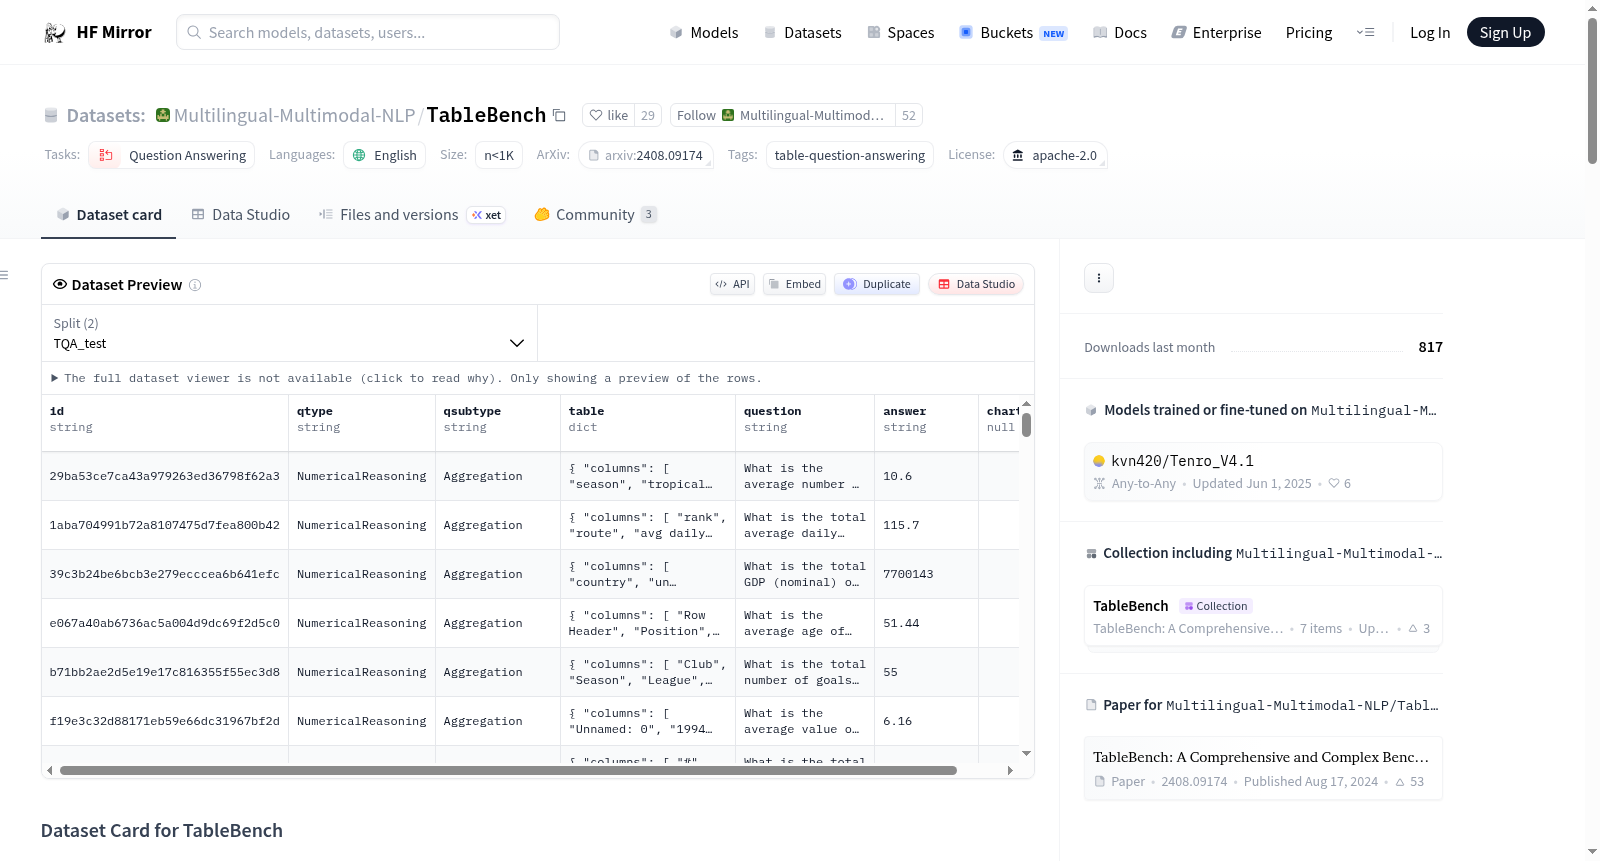Image resolution: width=1600 pixels, height=861 pixels.
Task: Click the n<1K size tag
Action: point(499,155)
